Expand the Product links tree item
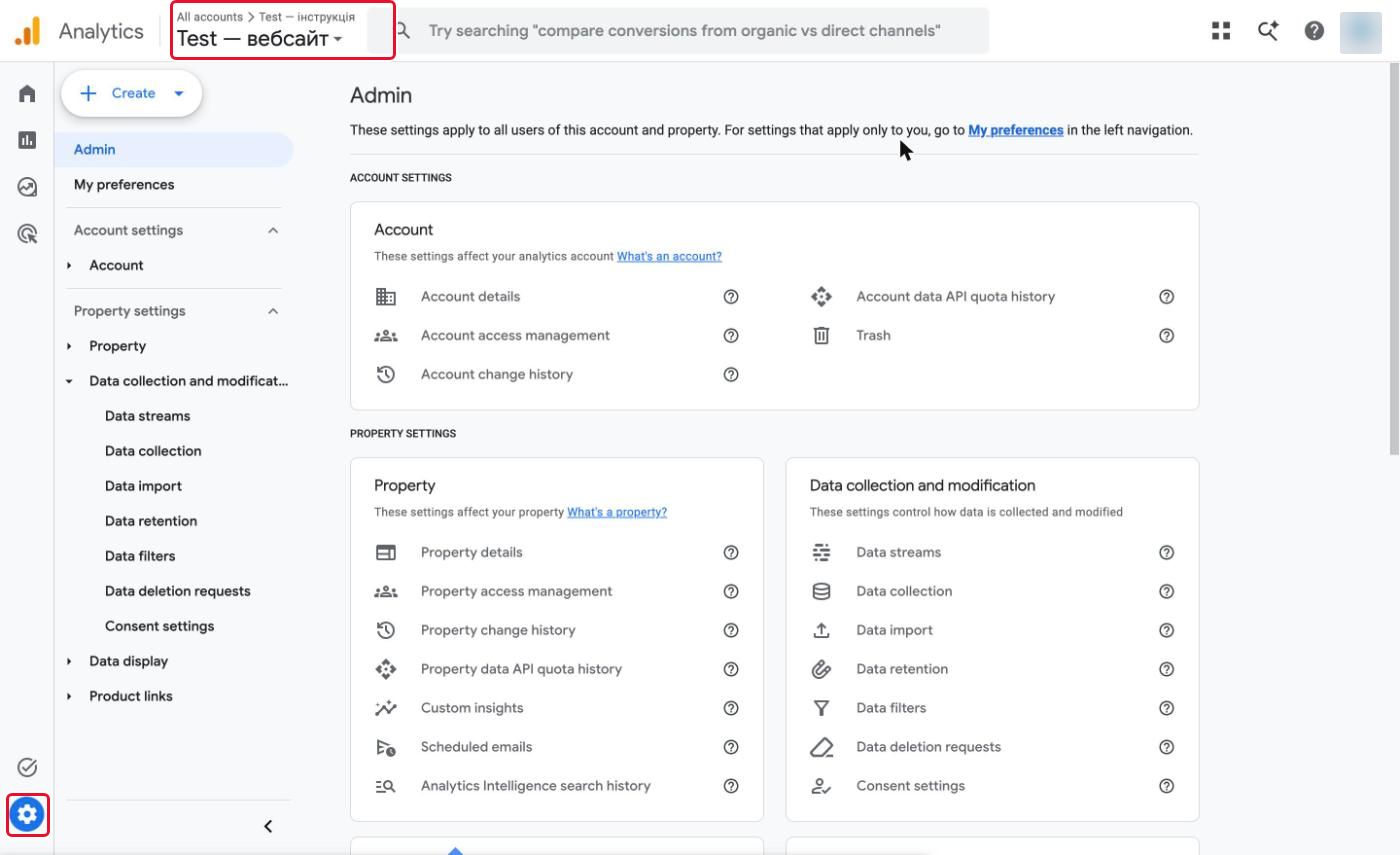The image size is (1400, 855). coord(69,697)
